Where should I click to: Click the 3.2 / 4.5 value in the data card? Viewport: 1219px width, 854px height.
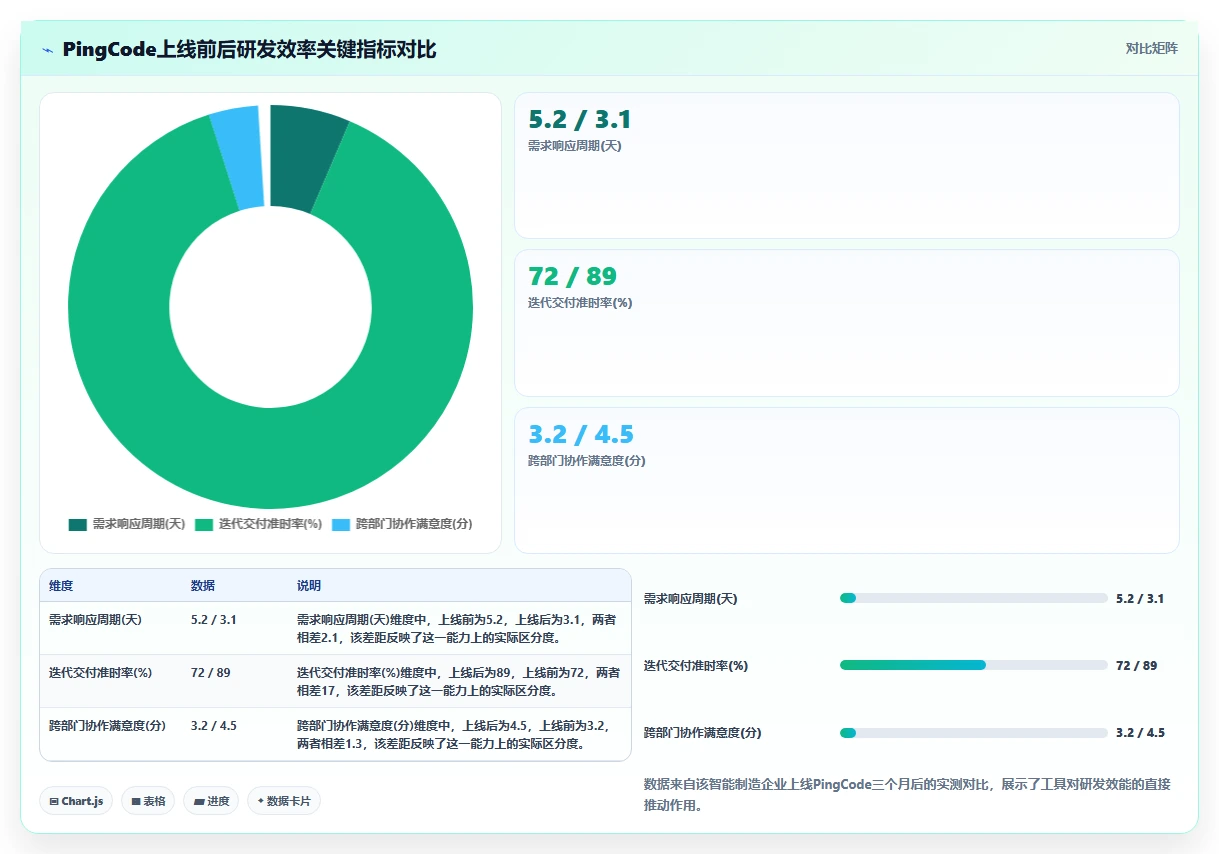point(581,434)
